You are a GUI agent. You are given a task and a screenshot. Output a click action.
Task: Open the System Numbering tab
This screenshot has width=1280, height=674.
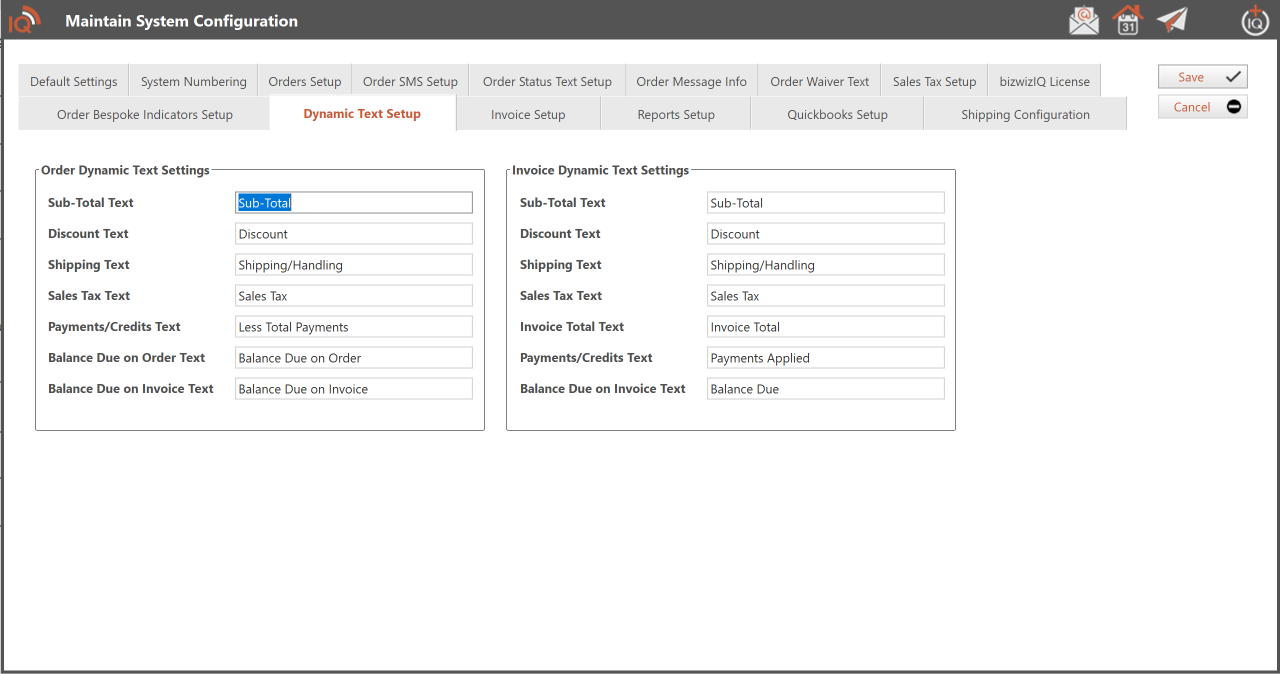[193, 82]
